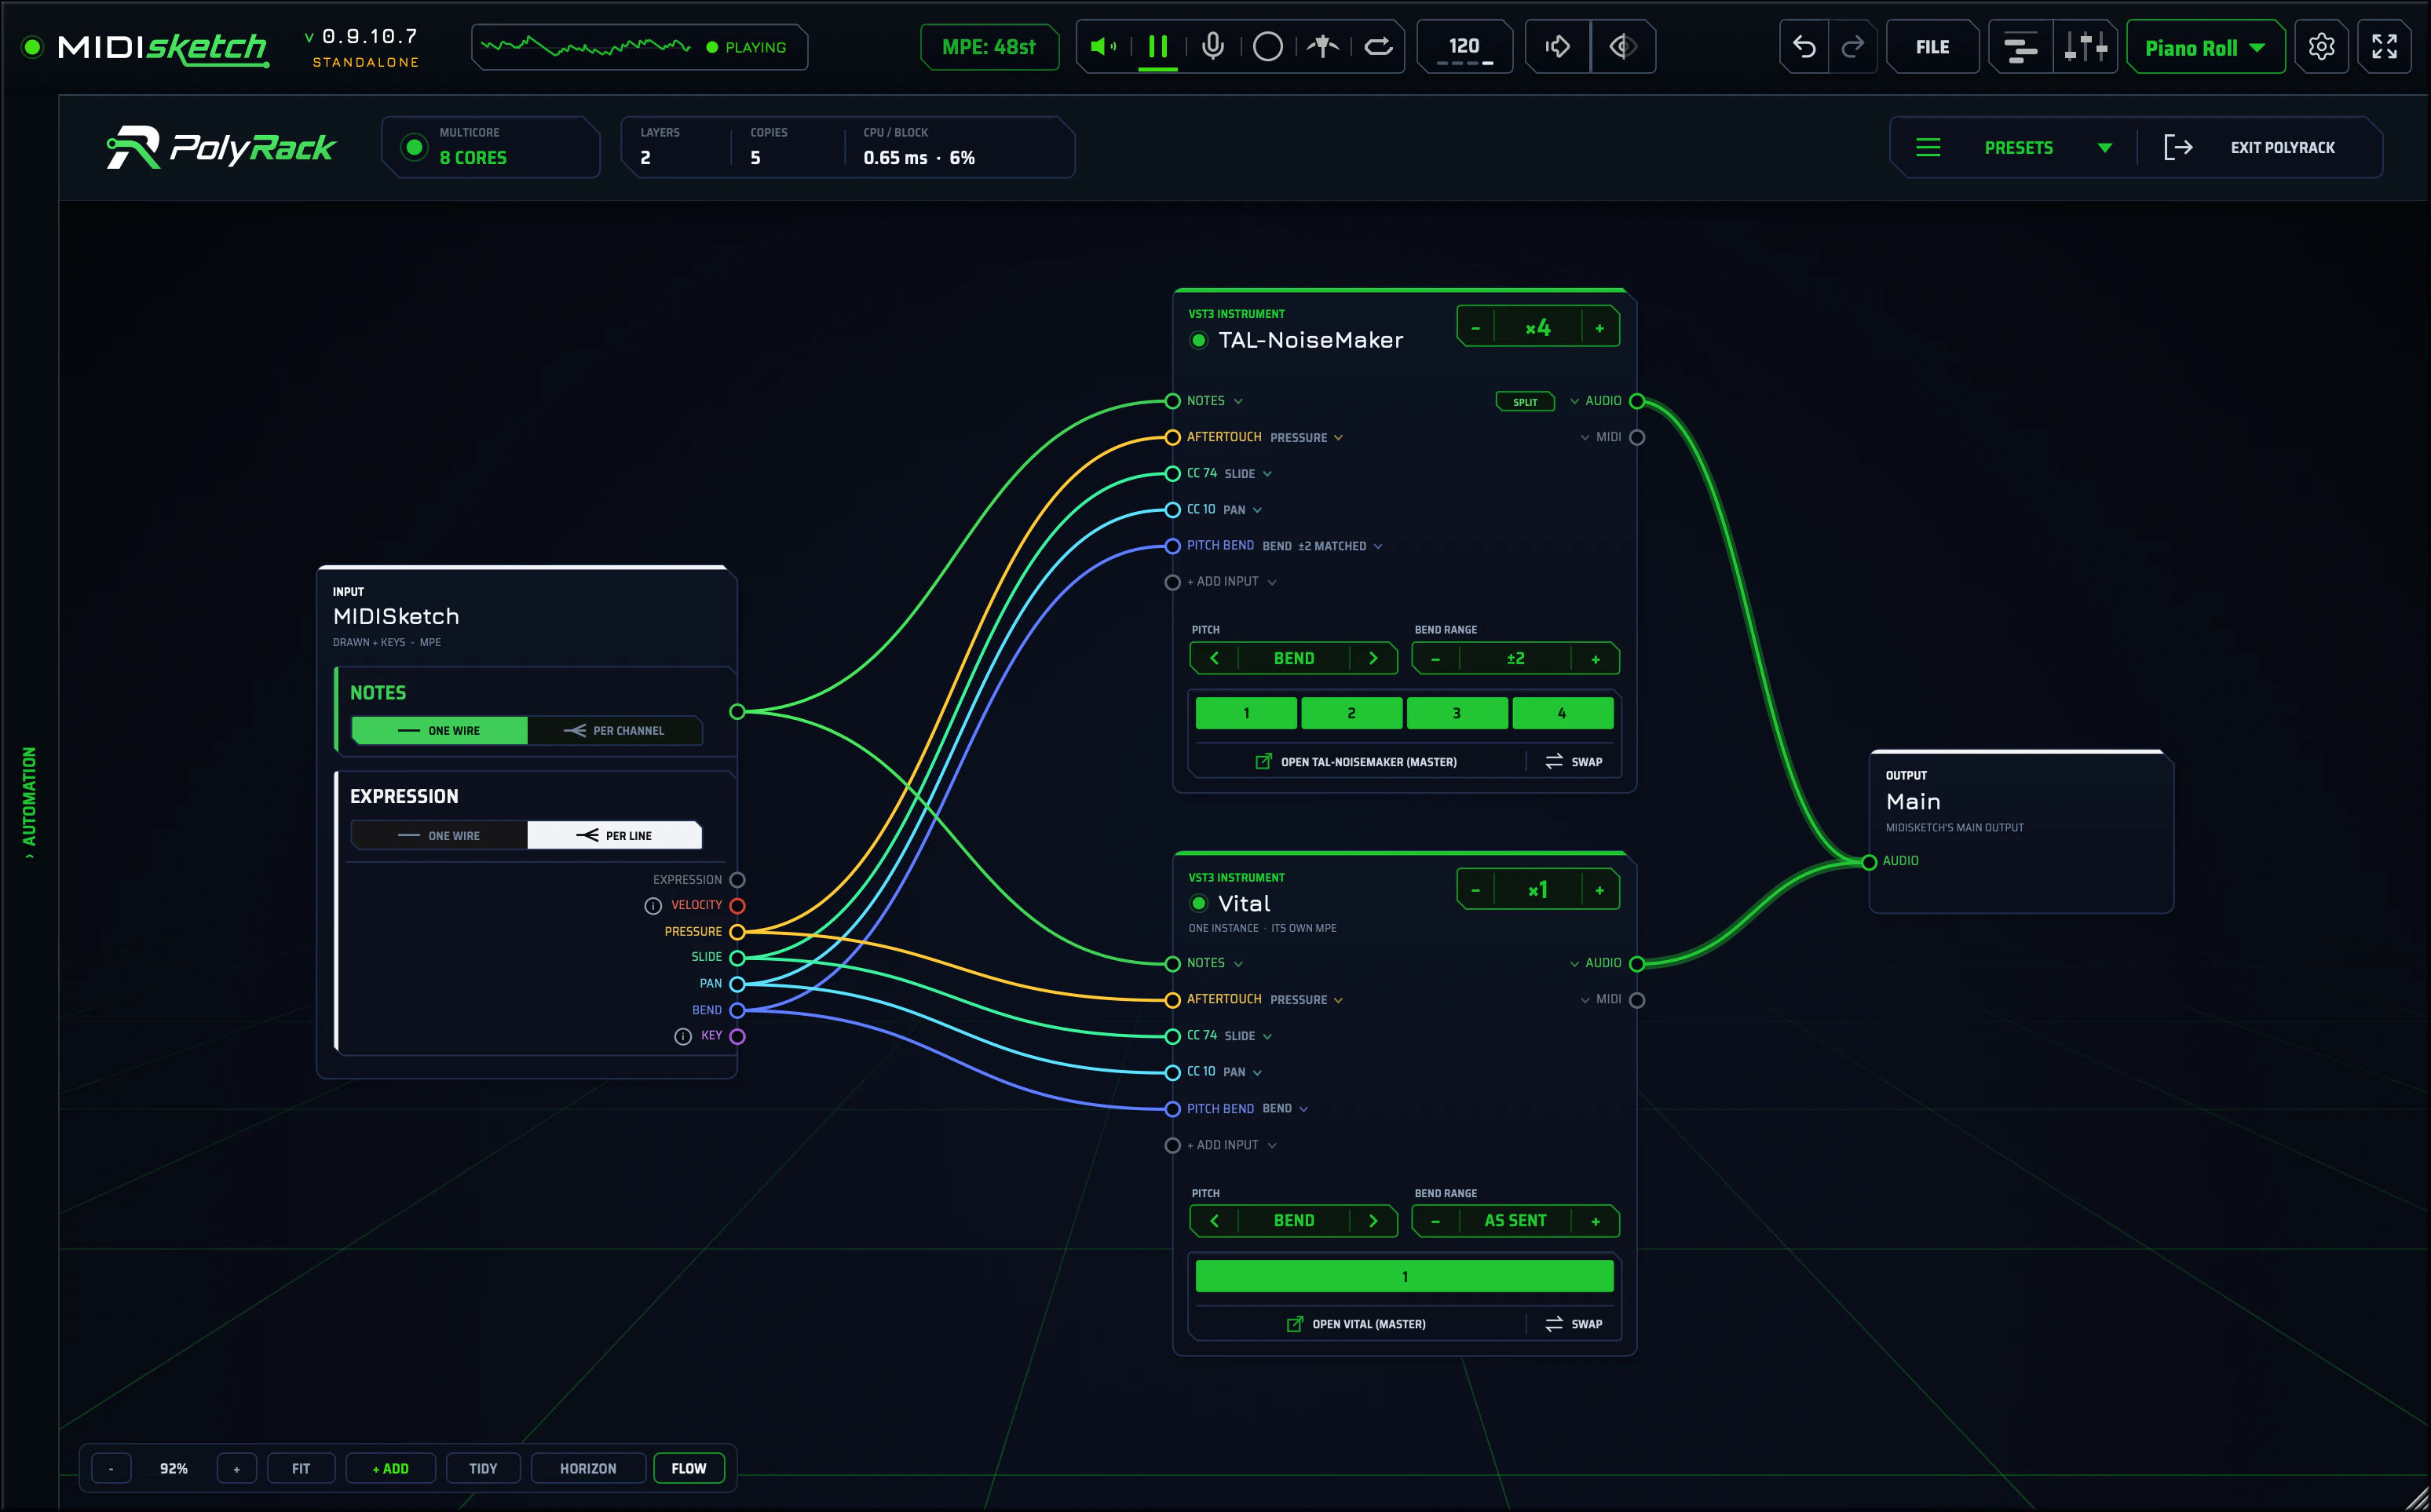Select the FLOW layout mode

(x=688, y=1468)
